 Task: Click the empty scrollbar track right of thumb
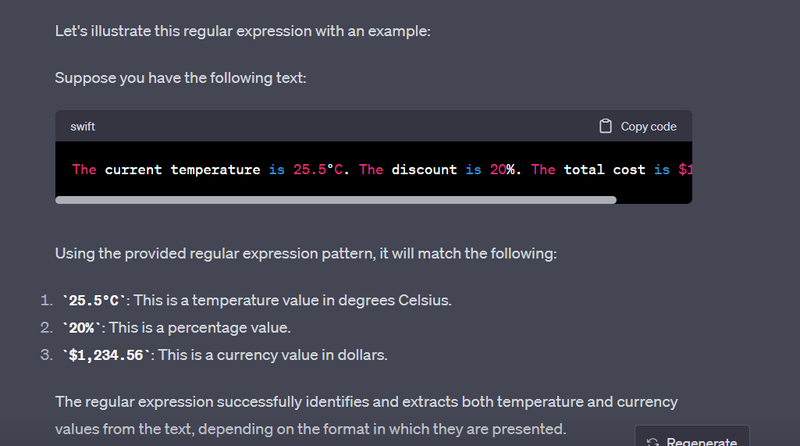653,200
